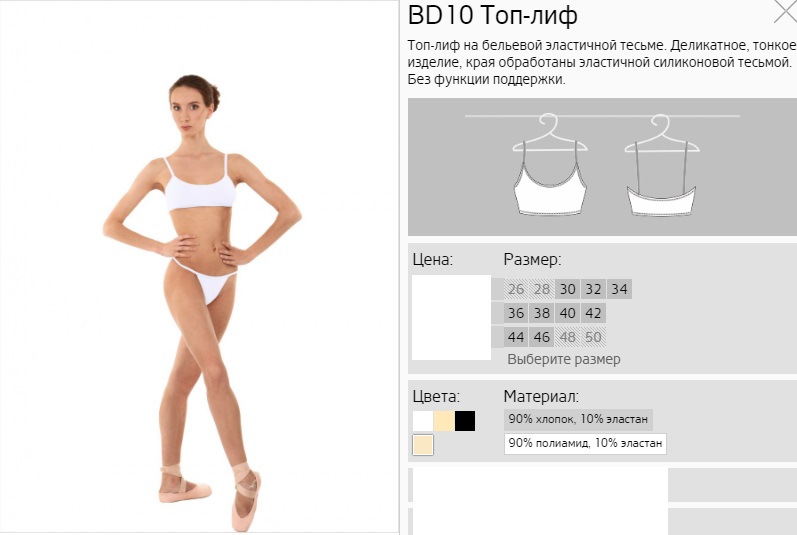Pick size 44
This screenshot has width=797, height=535.
point(515,337)
